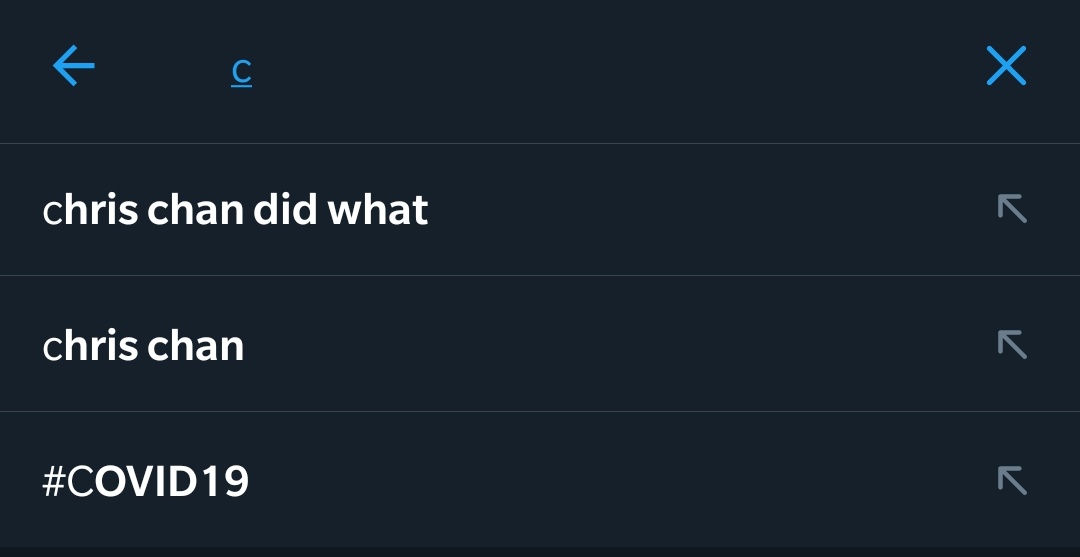Copy first suggestion into search box via arrow
The width and height of the screenshot is (1080, 557).
click(1012, 209)
